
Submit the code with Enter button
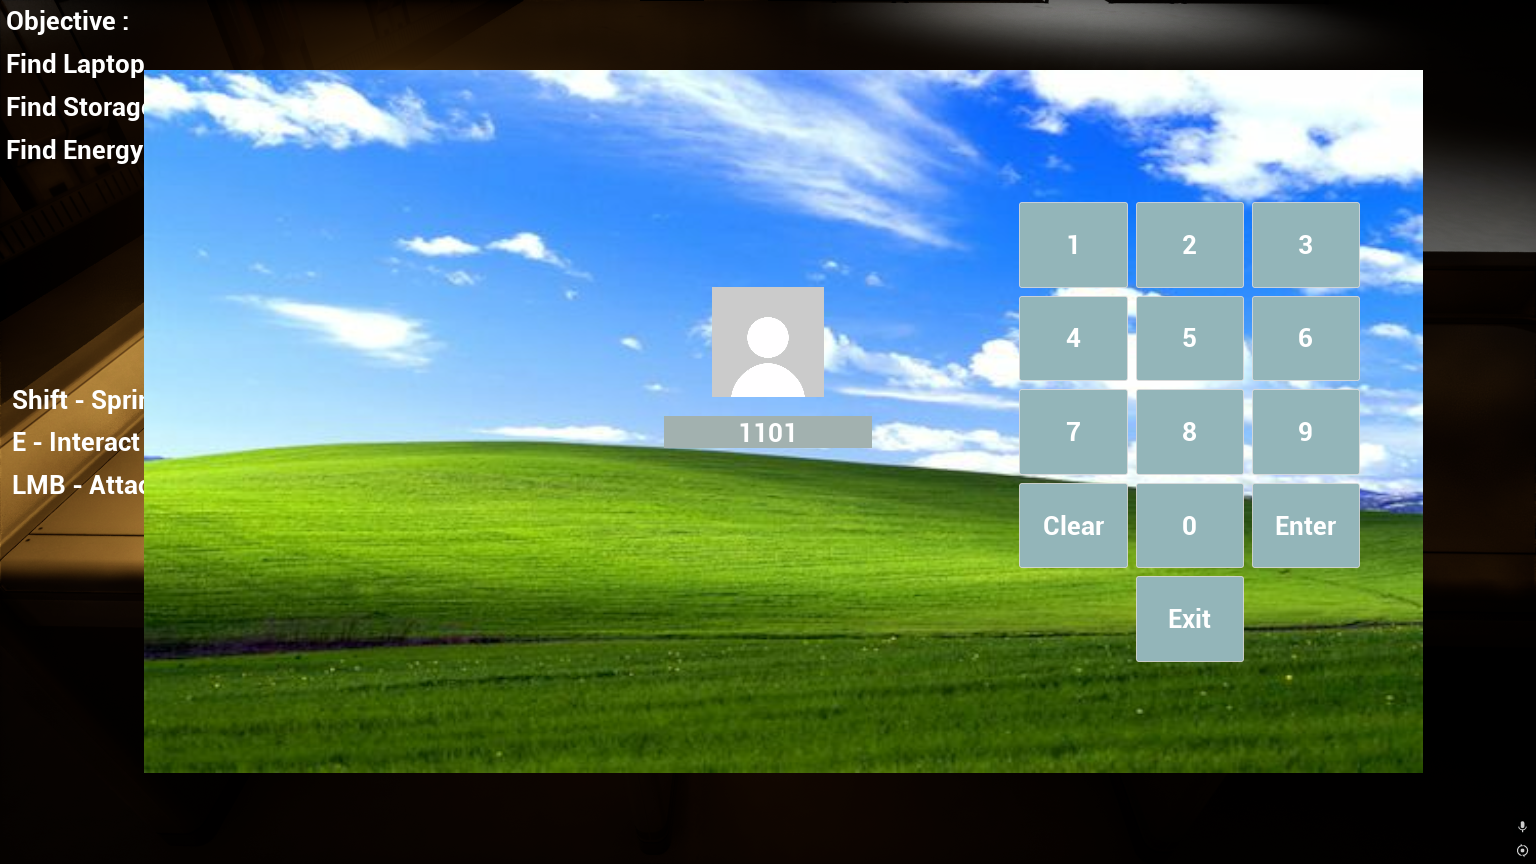coord(1306,526)
